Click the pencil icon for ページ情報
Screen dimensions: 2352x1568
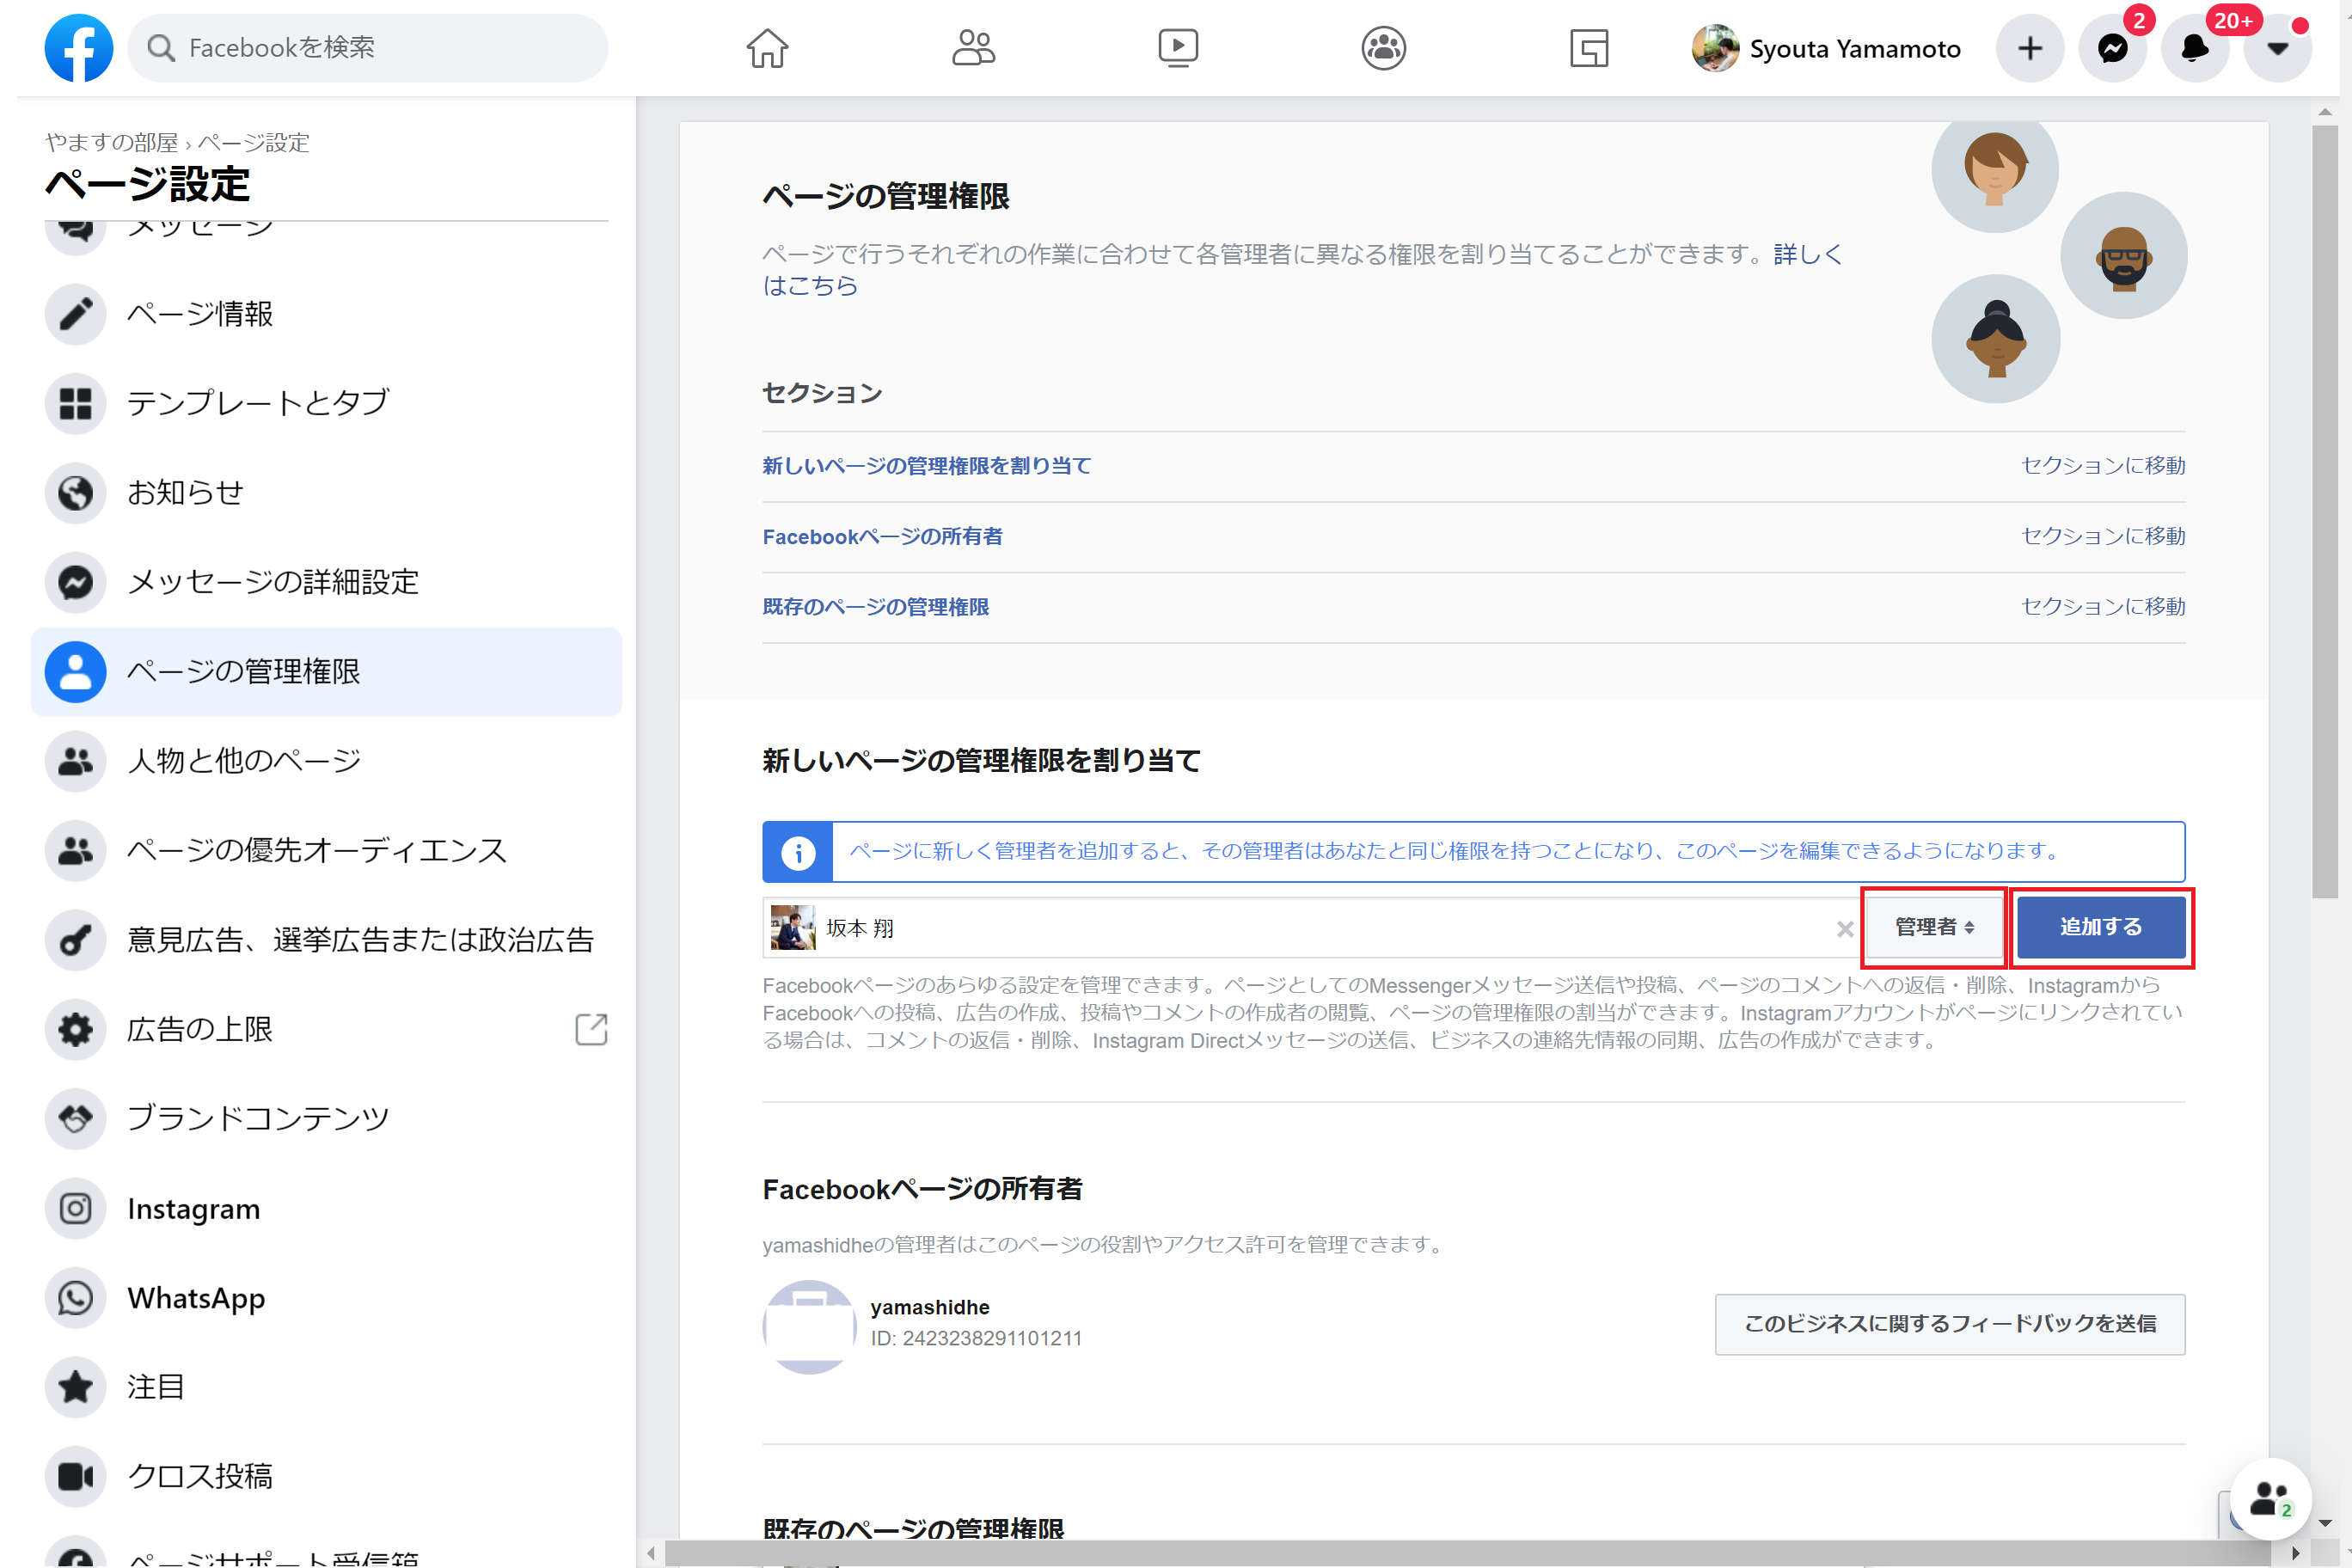pyautogui.click(x=75, y=314)
